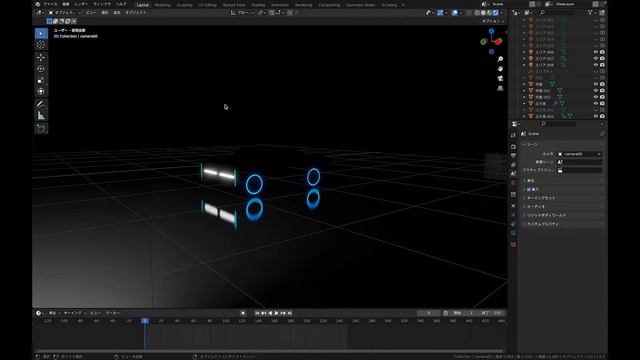Open the Tool properties tab icon
Viewport: 640px width, 360px height.
(513, 135)
